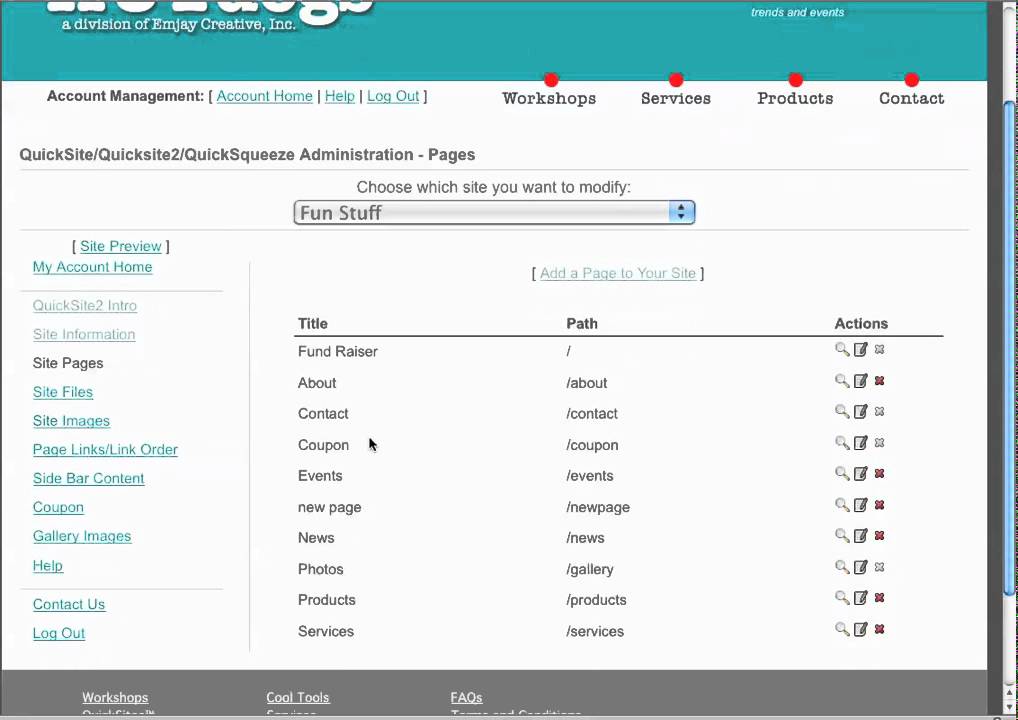The image size is (1018, 720).
Task: Click the sidebar Log Out link
Action: click(x=59, y=634)
